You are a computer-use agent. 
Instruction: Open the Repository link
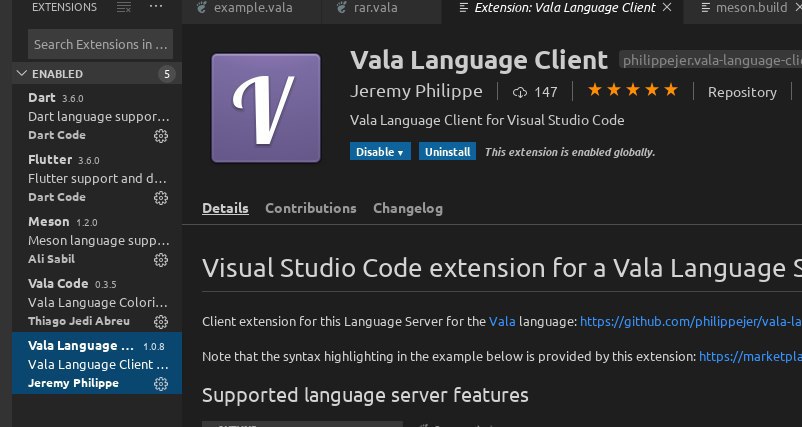pyautogui.click(x=742, y=92)
